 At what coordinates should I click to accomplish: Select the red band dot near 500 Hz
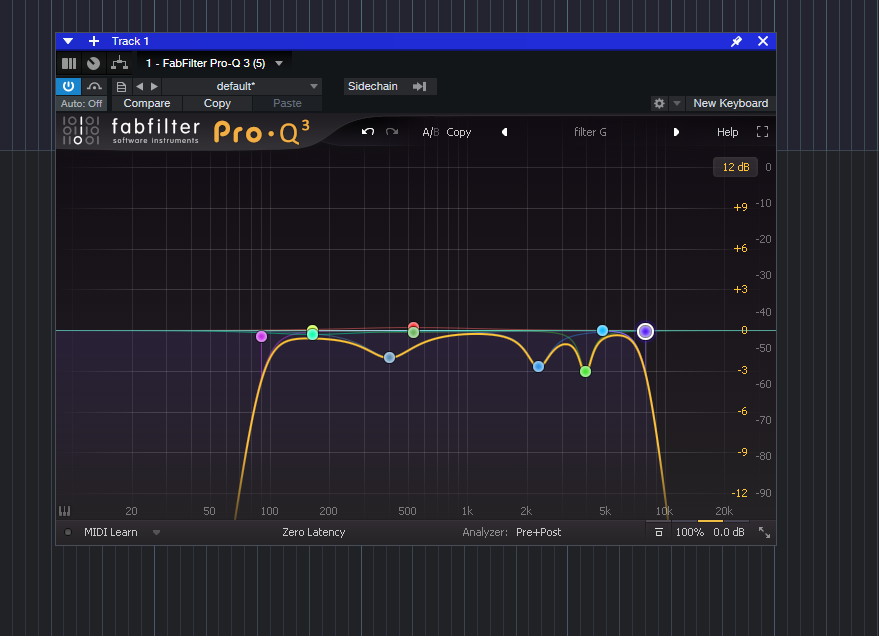[x=413, y=325]
